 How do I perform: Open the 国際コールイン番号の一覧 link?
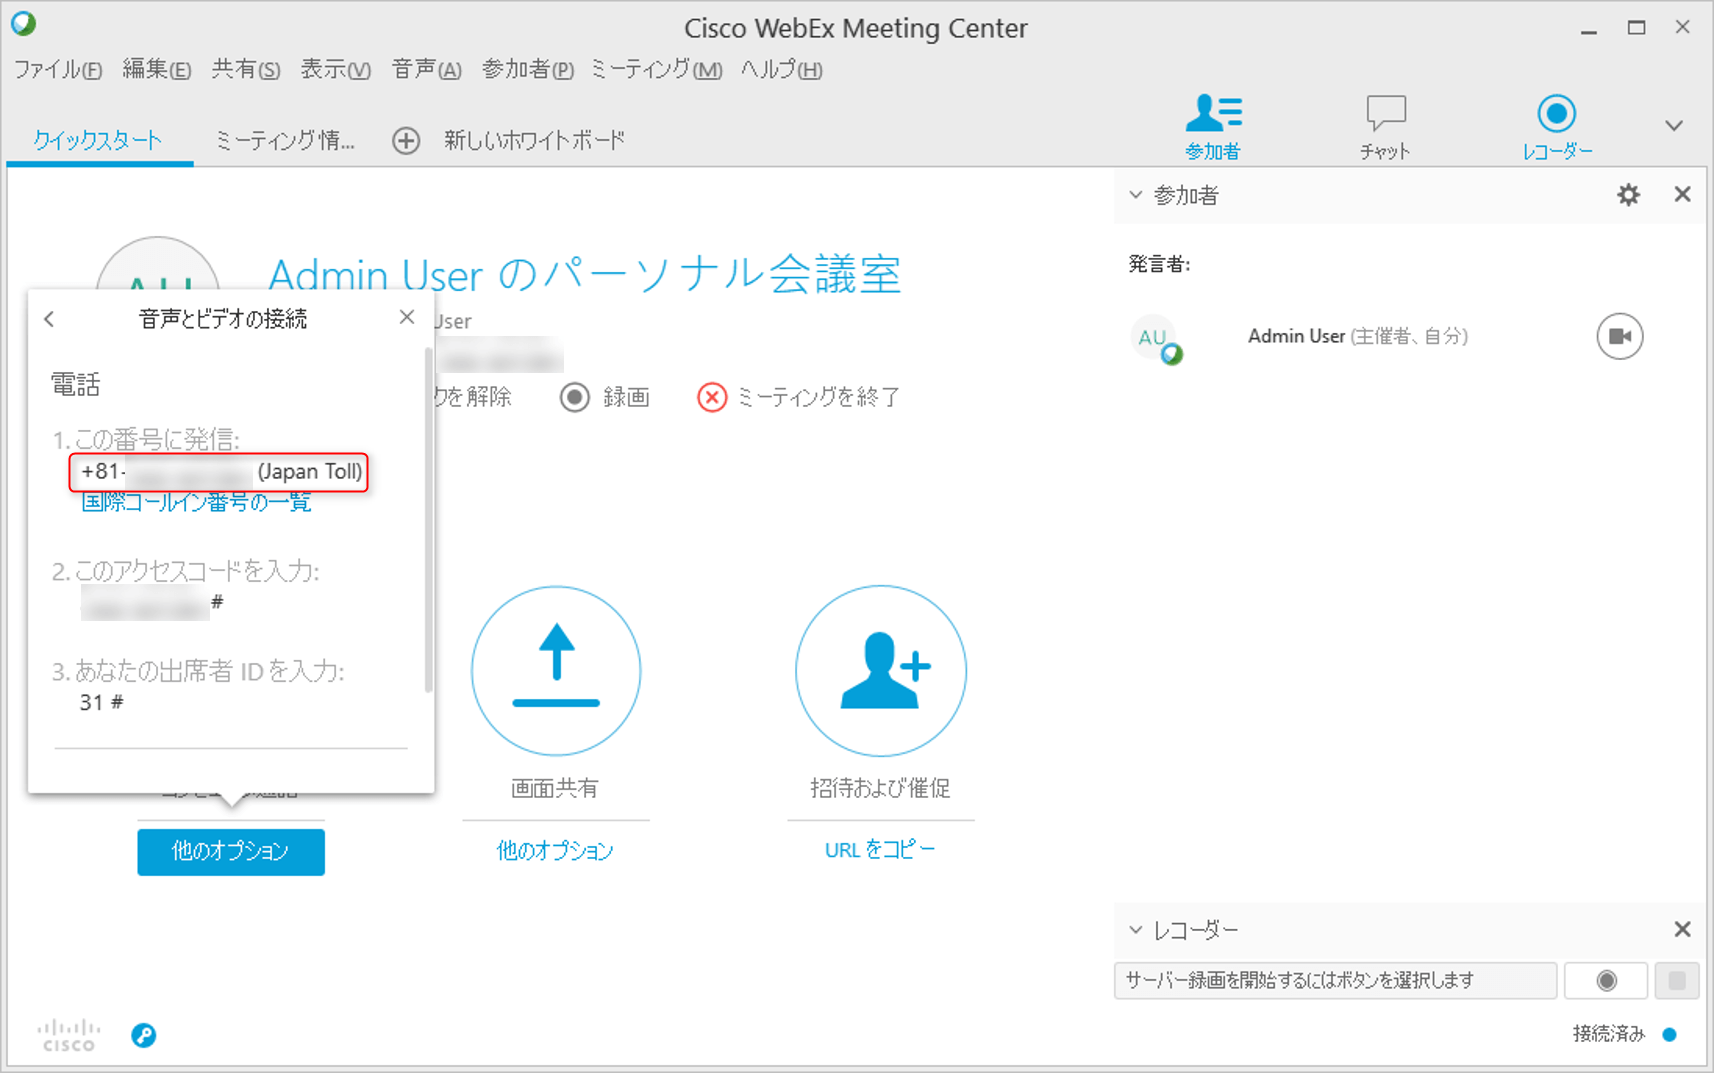[x=196, y=502]
